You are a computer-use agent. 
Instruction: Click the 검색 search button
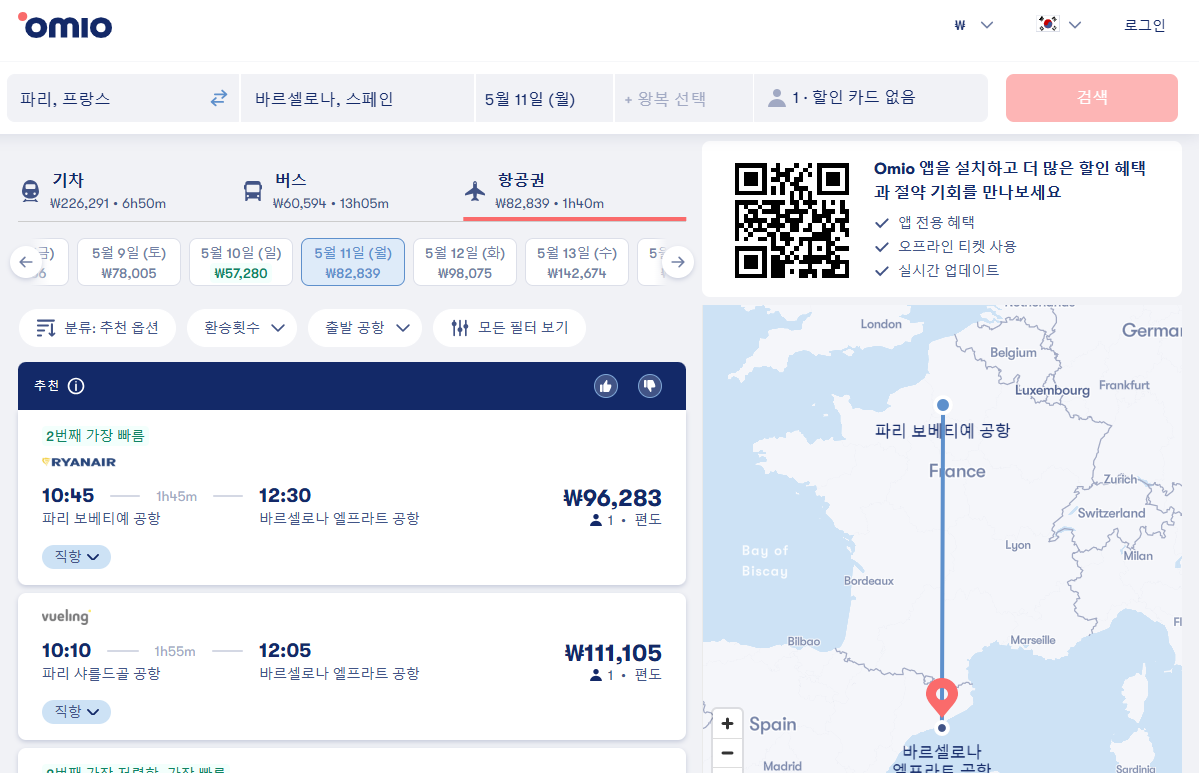(1091, 98)
